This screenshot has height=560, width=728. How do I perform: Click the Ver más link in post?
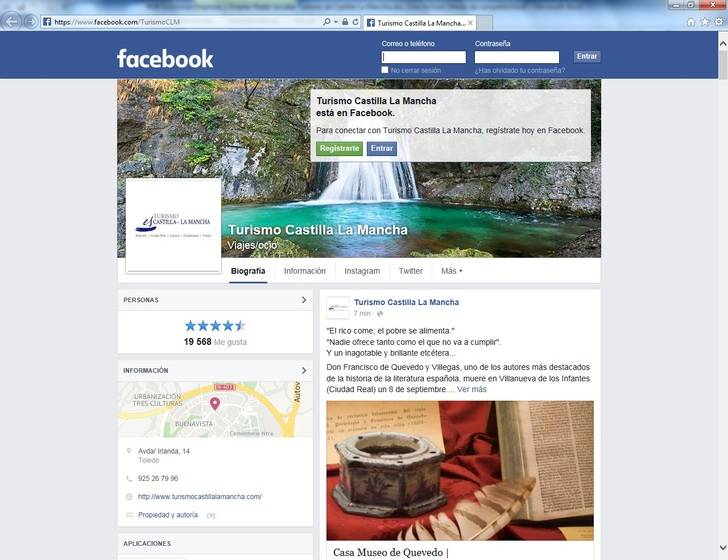coord(471,389)
